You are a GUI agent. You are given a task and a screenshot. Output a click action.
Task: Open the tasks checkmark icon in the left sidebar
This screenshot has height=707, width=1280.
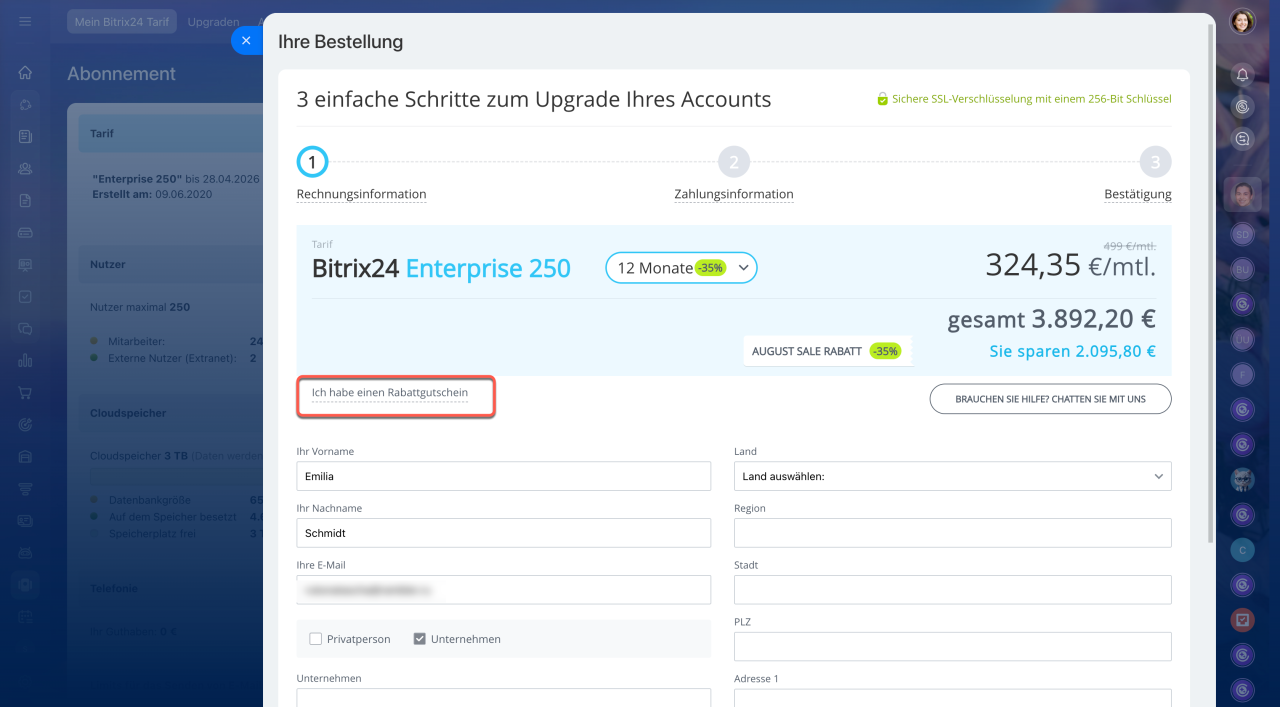tap(25, 296)
